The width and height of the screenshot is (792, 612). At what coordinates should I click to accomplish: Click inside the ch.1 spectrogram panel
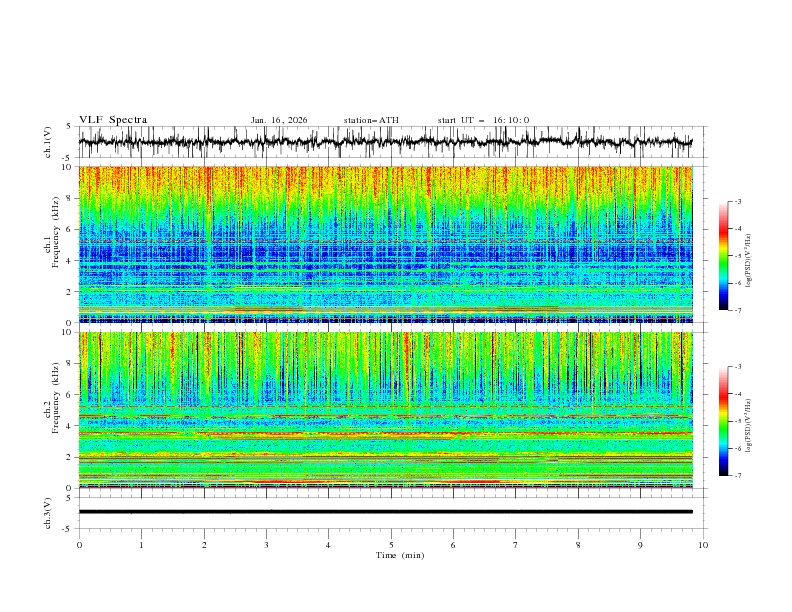click(385, 244)
